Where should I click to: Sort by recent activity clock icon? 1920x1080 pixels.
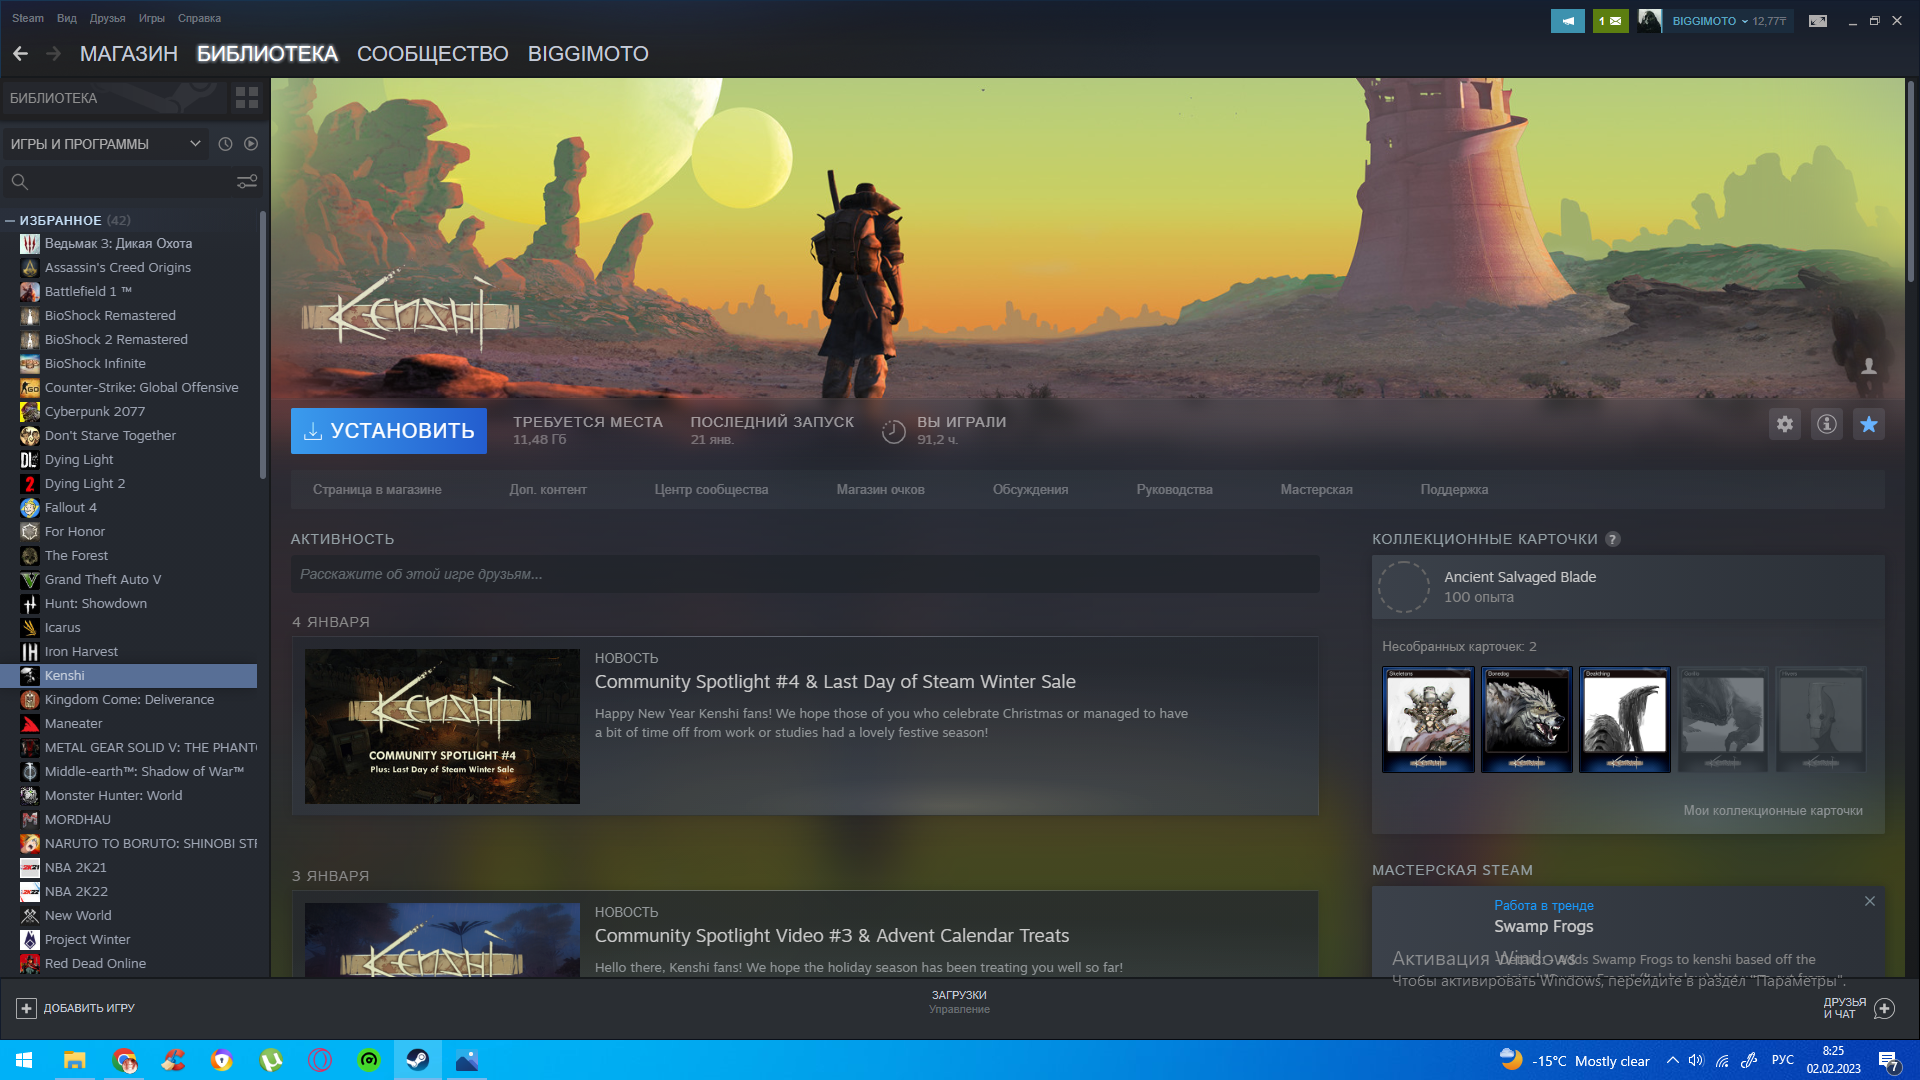225,144
